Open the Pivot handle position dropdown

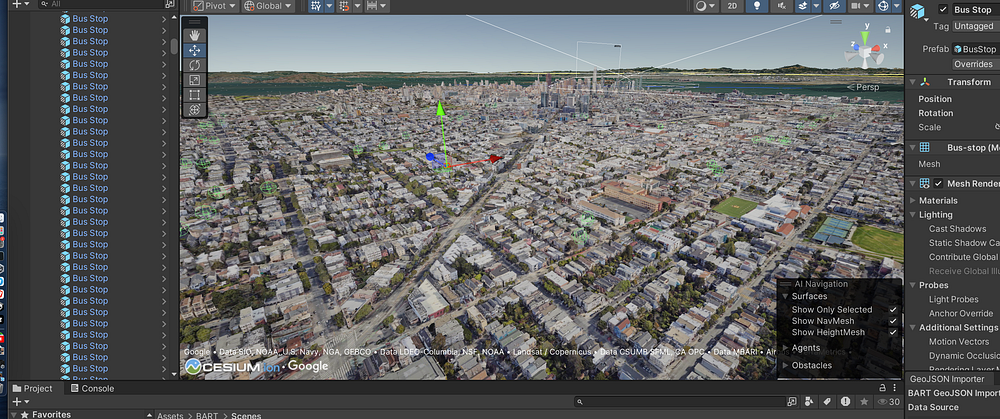coord(214,6)
